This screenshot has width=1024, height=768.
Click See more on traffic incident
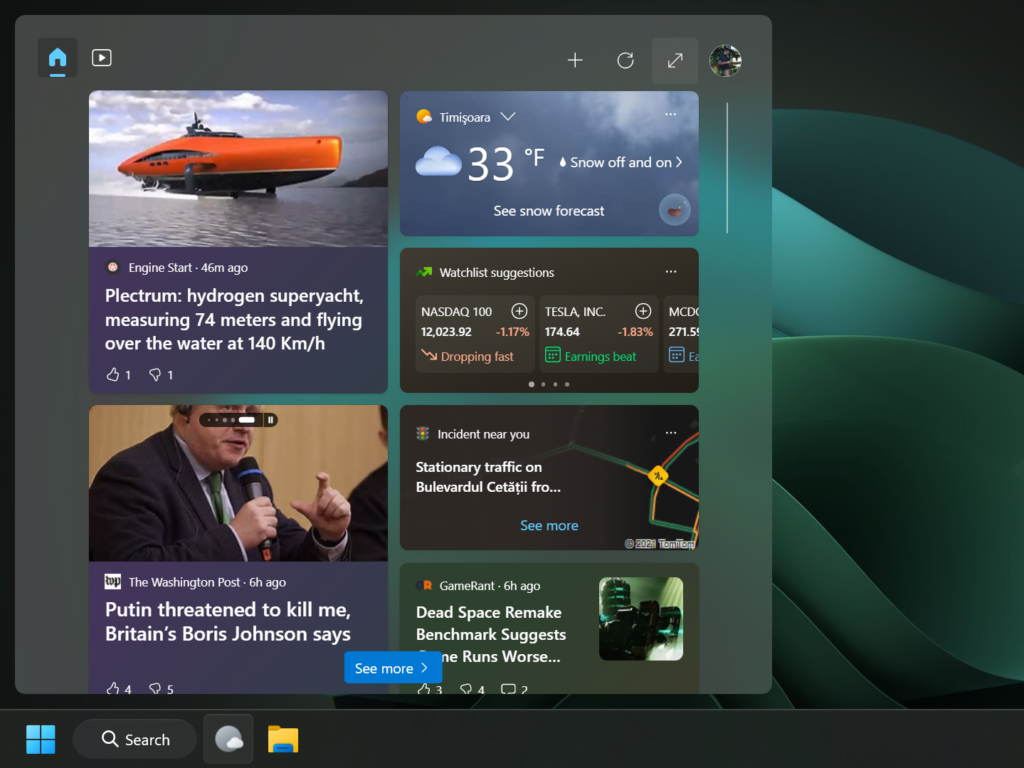click(549, 526)
